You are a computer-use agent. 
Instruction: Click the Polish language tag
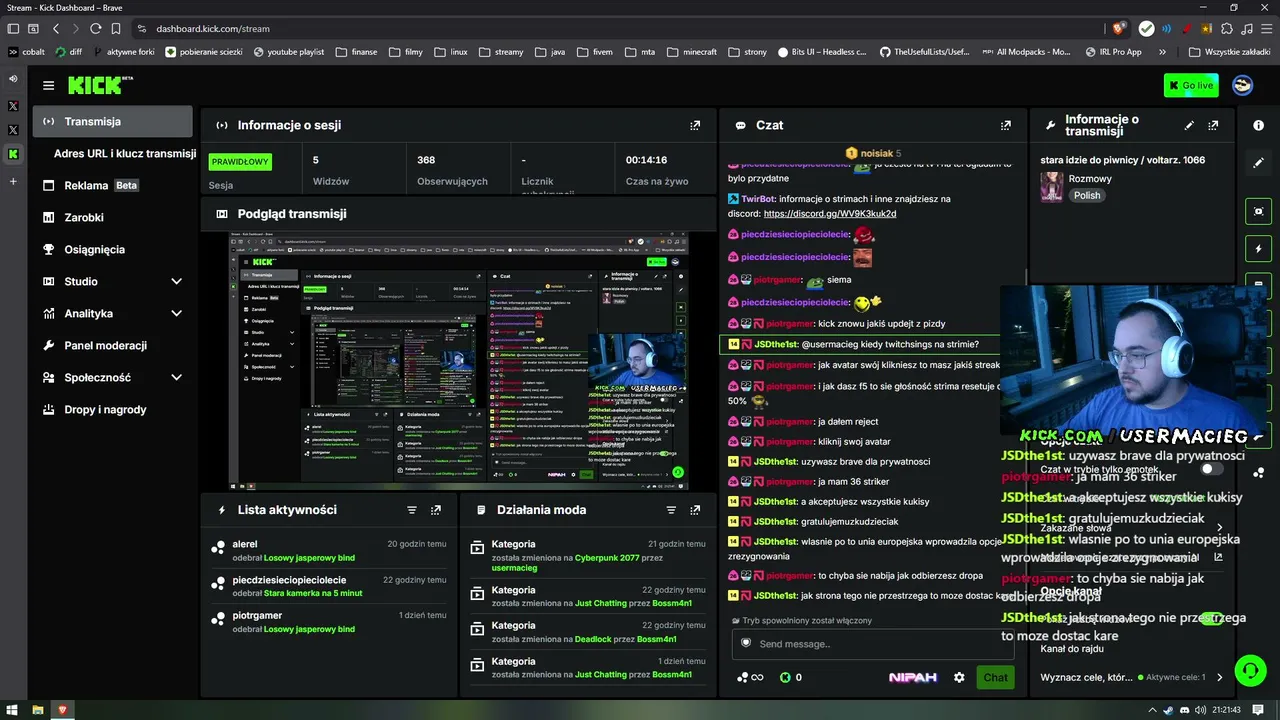[x=1087, y=195]
